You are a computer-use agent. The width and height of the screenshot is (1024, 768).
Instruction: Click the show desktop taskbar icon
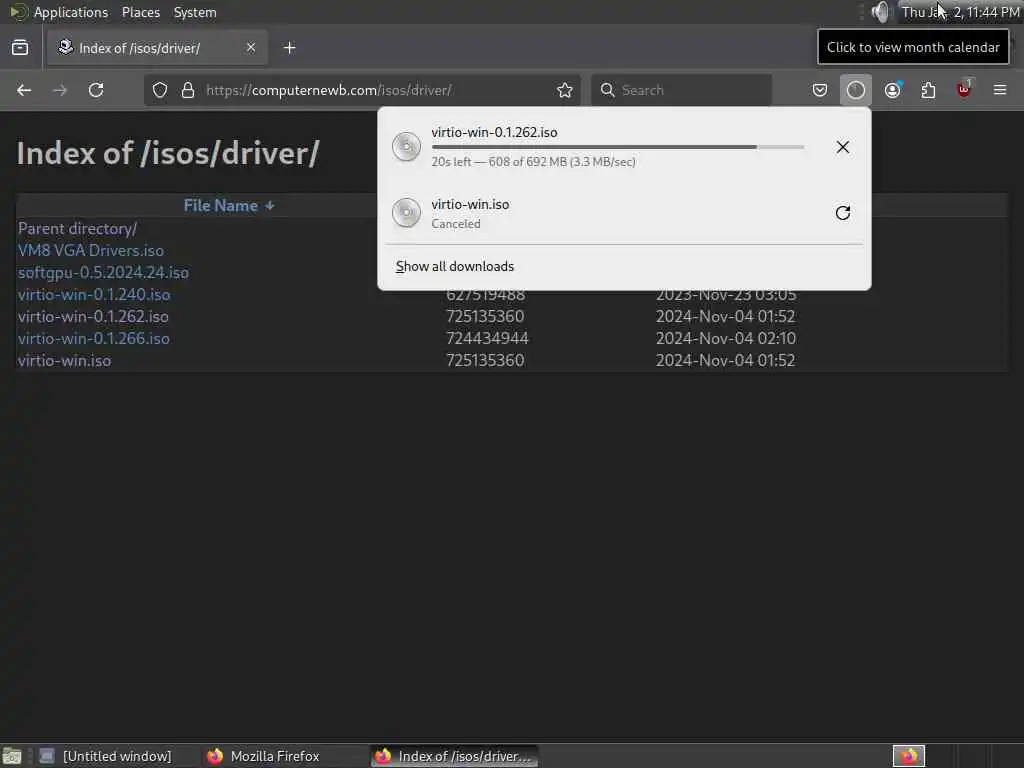coord(12,756)
